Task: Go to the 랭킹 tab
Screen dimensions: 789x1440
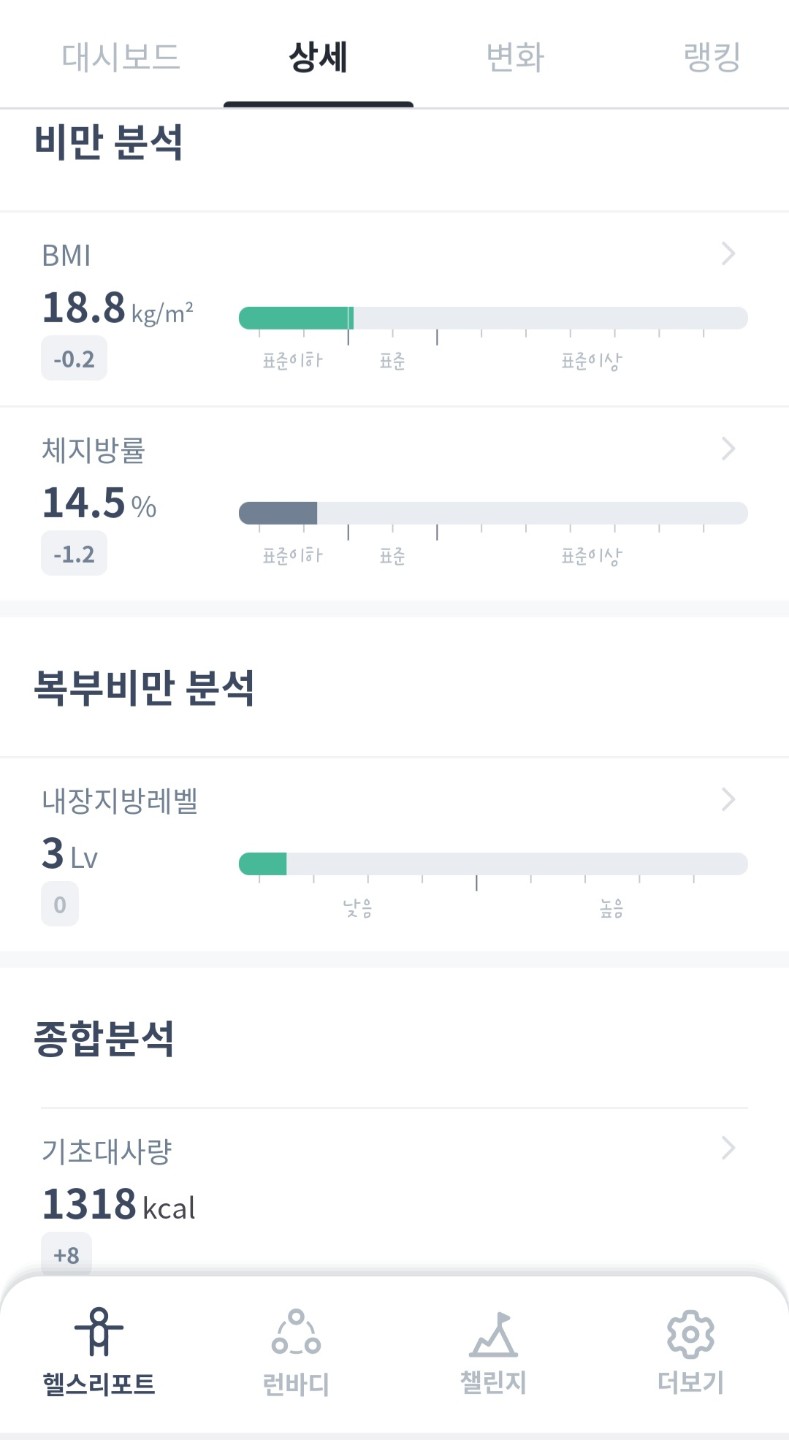Action: pos(712,57)
